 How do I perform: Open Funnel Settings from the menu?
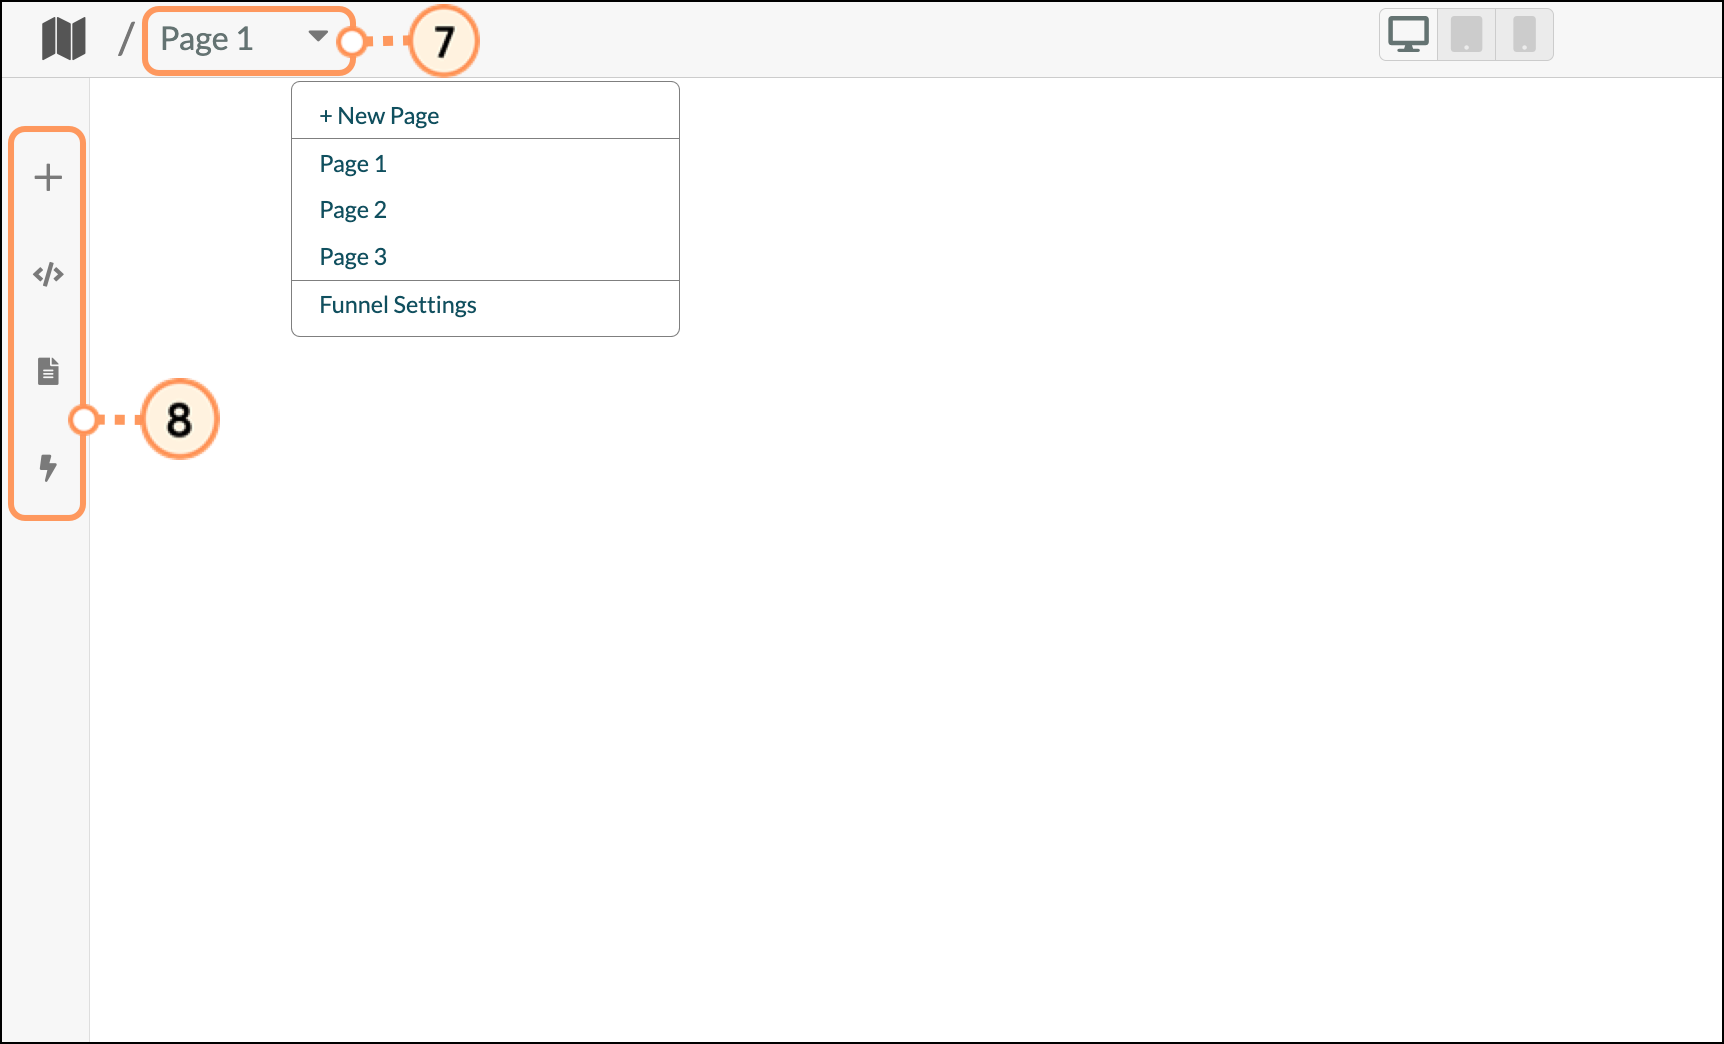pos(485,305)
